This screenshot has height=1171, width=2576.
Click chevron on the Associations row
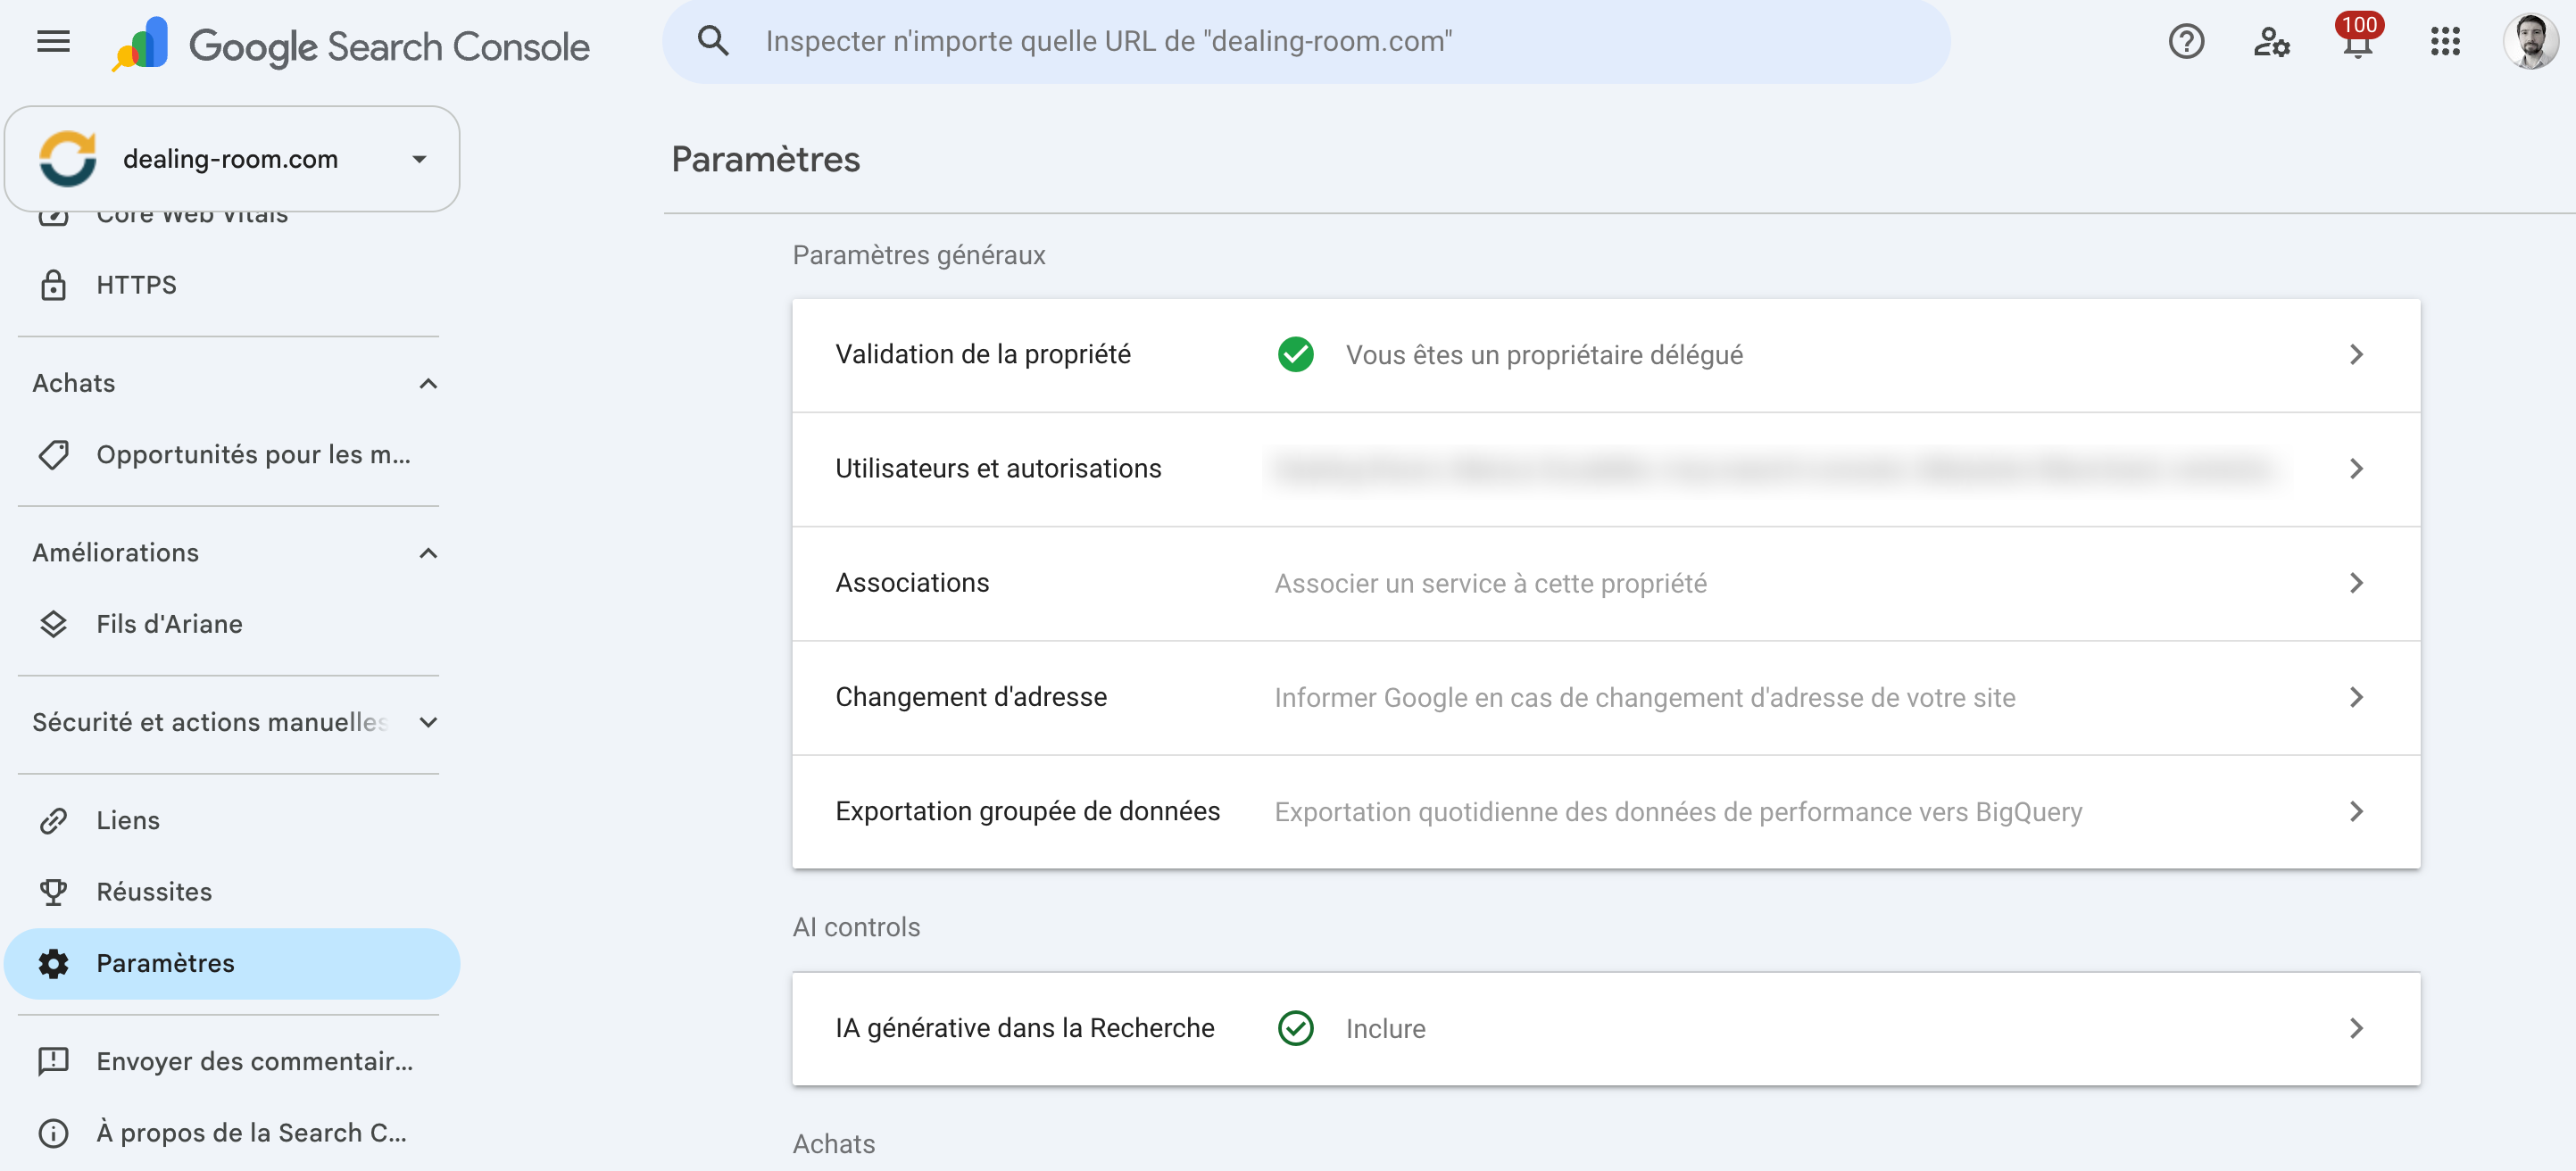2356,583
